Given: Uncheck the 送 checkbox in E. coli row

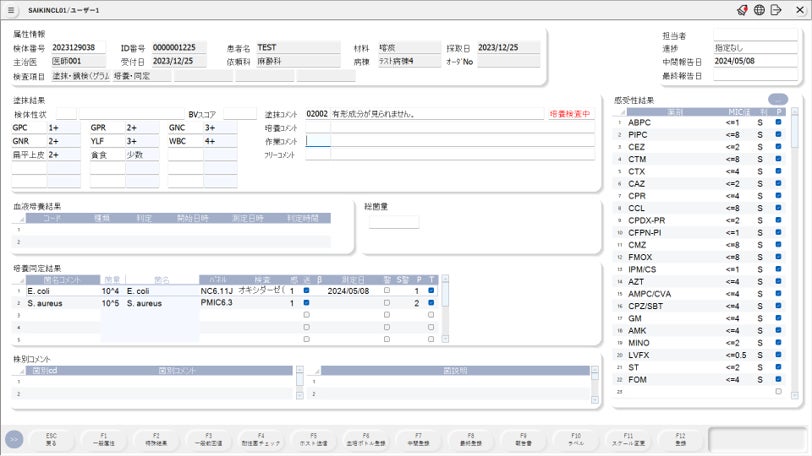Looking at the screenshot, I should click(307, 290).
